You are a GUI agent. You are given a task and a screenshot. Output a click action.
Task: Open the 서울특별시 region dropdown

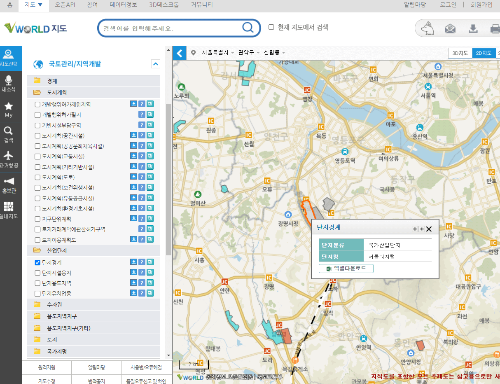pos(217,53)
